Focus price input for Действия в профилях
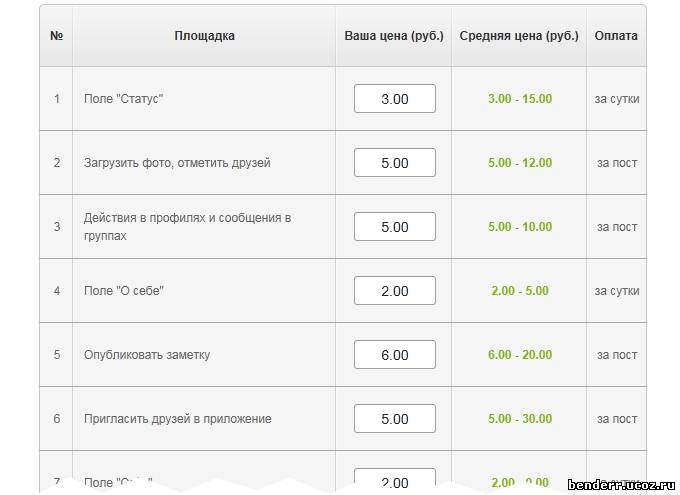 click(x=395, y=227)
